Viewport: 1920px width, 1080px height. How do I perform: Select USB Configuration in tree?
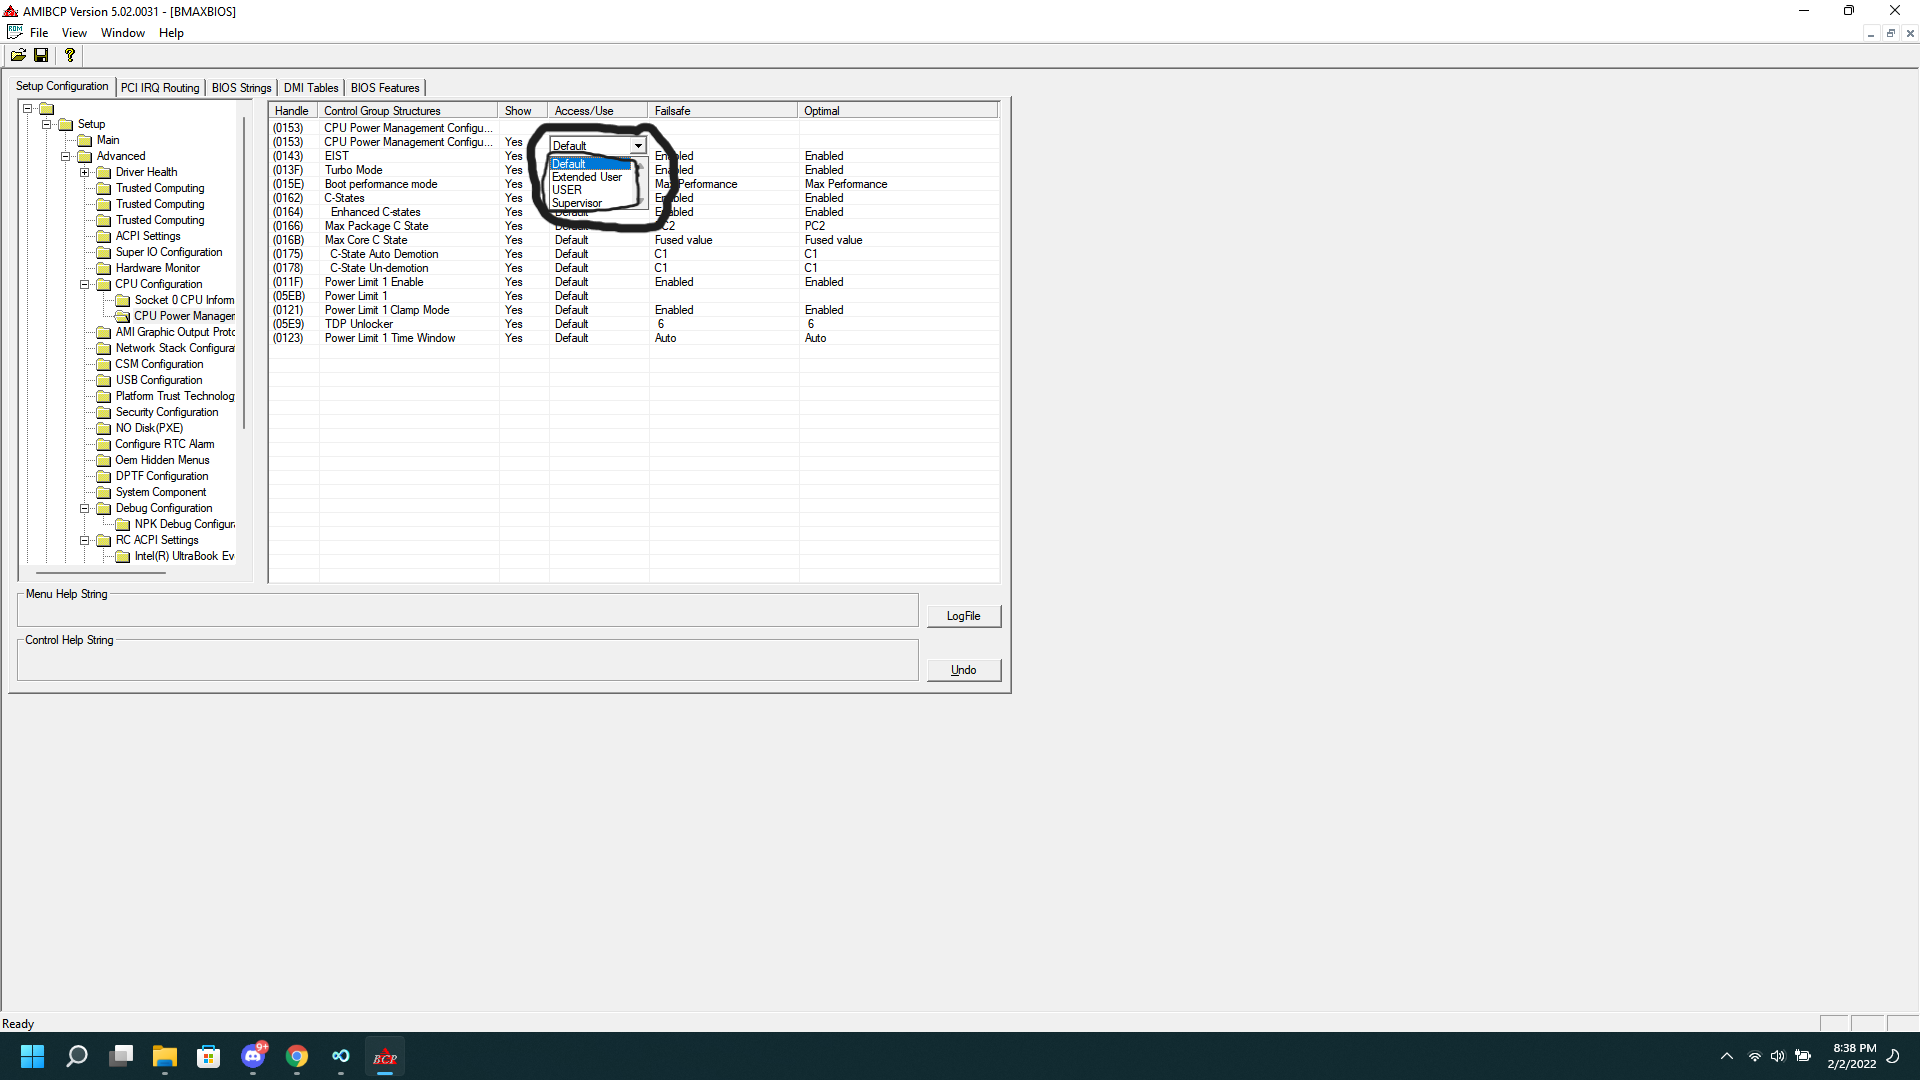(159, 380)
